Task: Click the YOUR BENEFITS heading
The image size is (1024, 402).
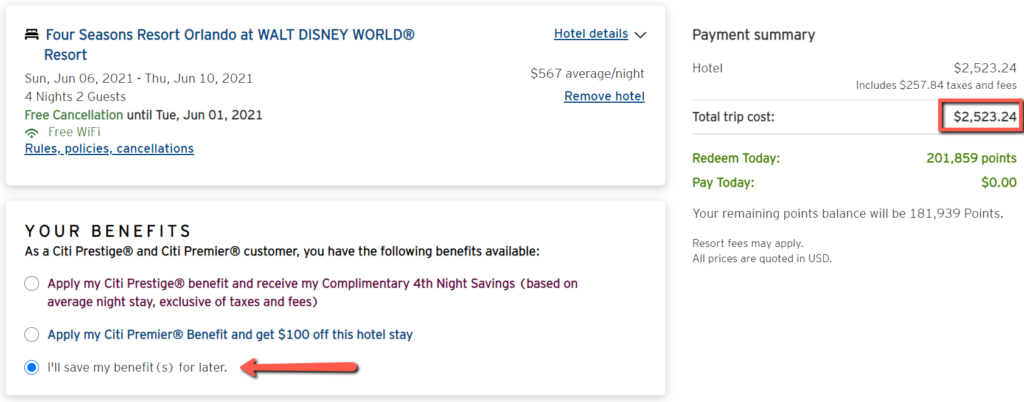Action: pos(108,231)
